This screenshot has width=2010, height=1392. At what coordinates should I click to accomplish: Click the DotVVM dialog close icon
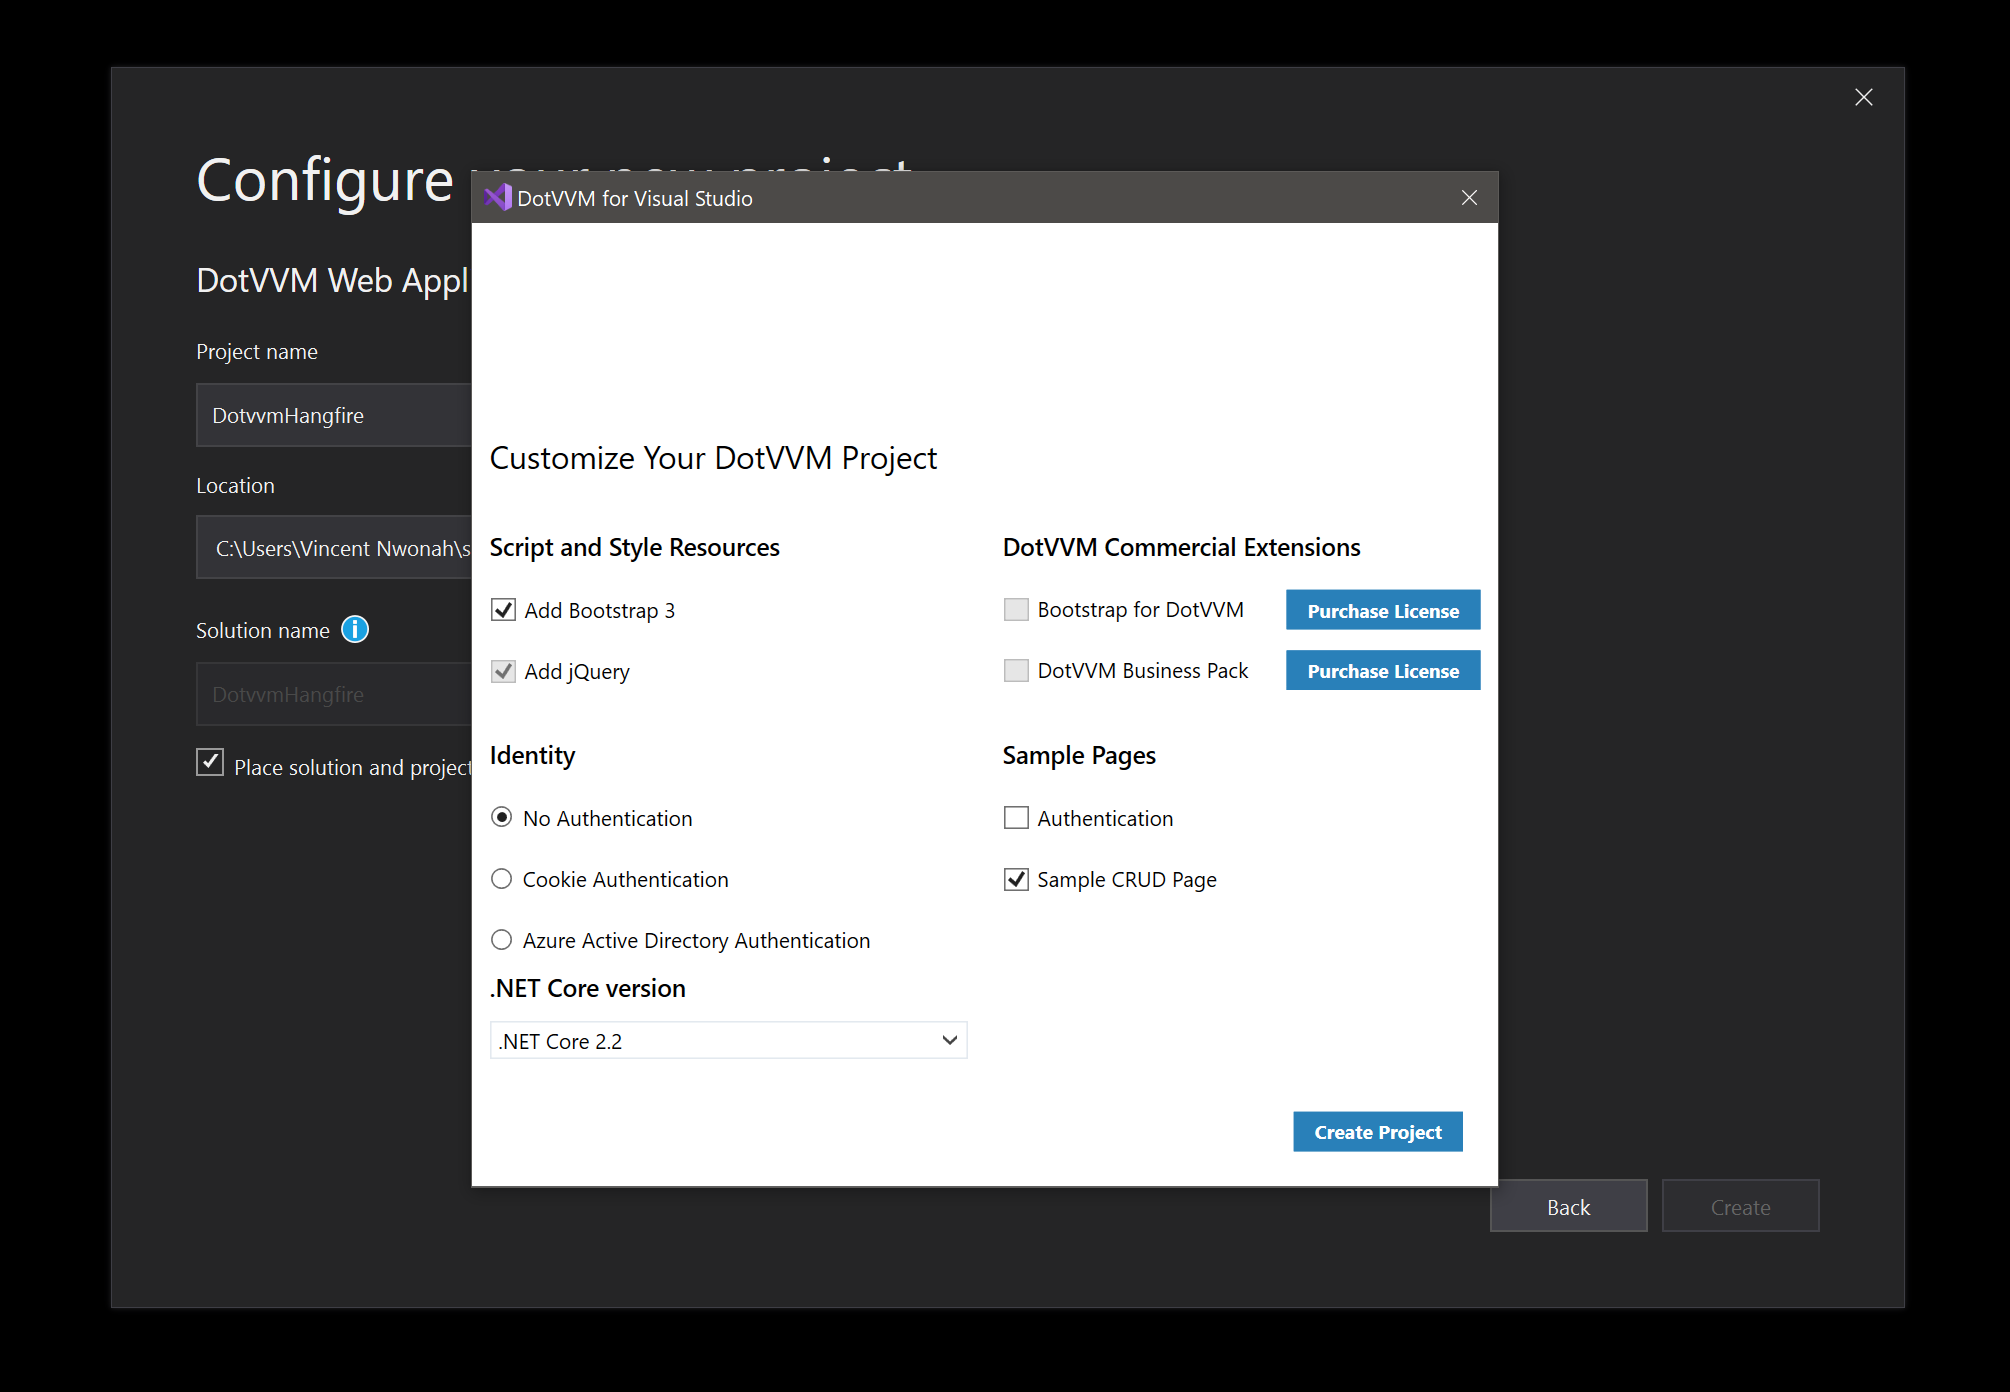point(1468,197)
